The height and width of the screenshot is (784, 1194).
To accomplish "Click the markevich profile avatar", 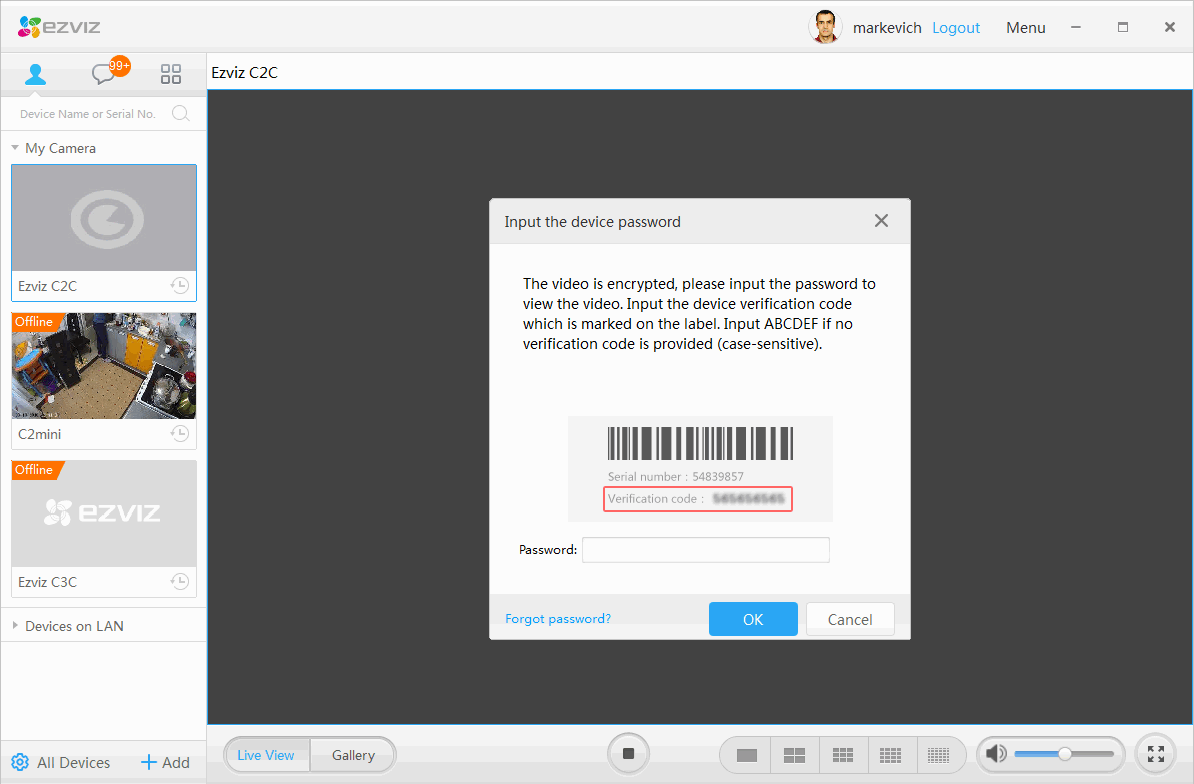I will click(x=824, y=27).
